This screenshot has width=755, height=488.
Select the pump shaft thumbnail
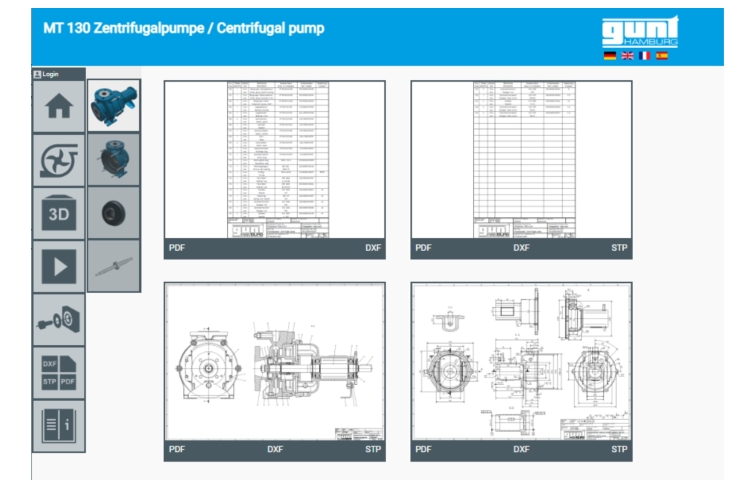114,266
